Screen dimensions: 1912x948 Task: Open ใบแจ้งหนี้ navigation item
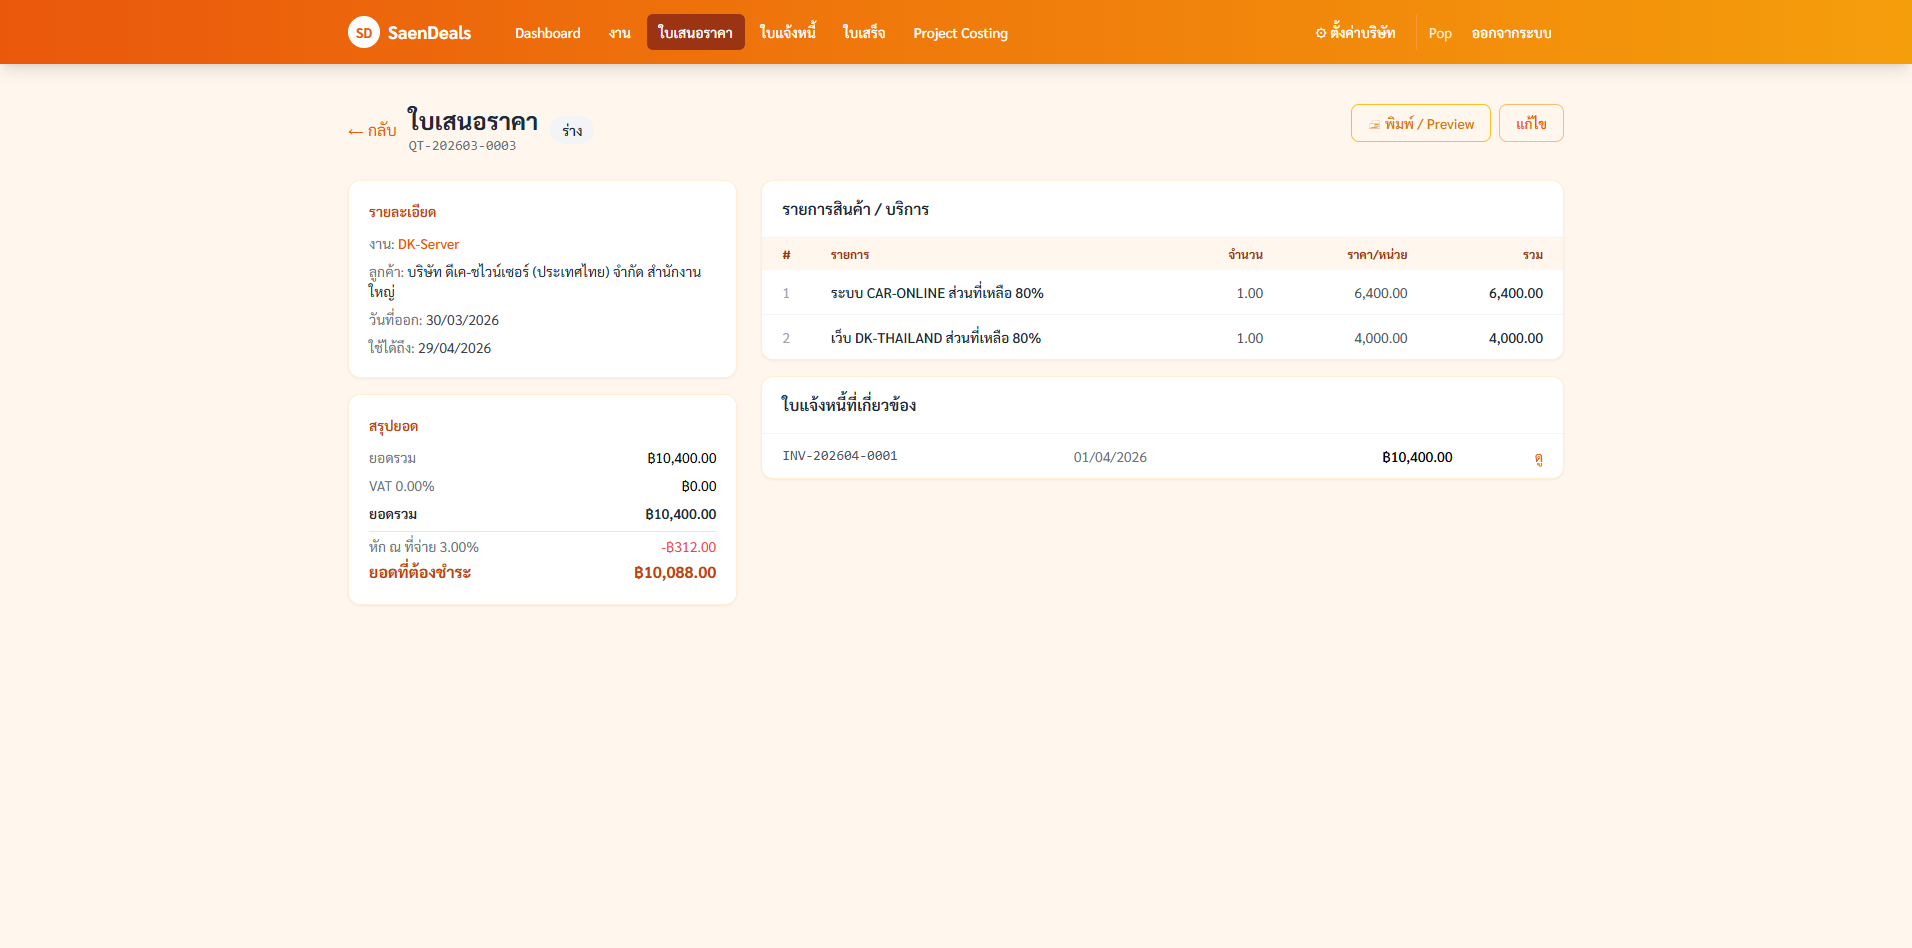tap(787, 33)
